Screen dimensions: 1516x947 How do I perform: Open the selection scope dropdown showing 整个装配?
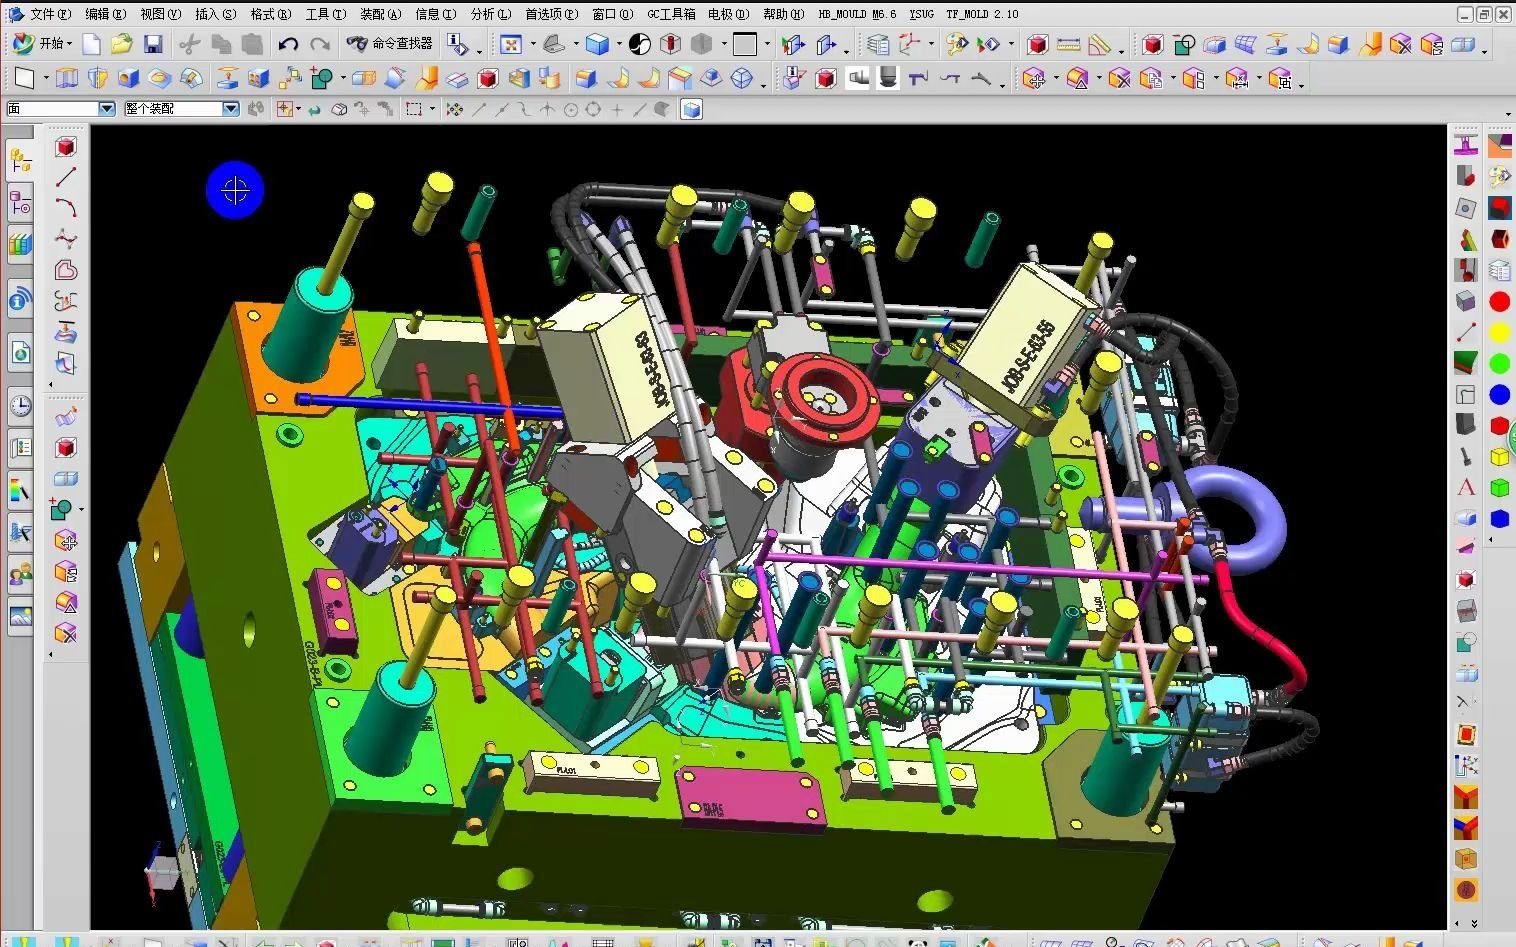click(229, 108)
